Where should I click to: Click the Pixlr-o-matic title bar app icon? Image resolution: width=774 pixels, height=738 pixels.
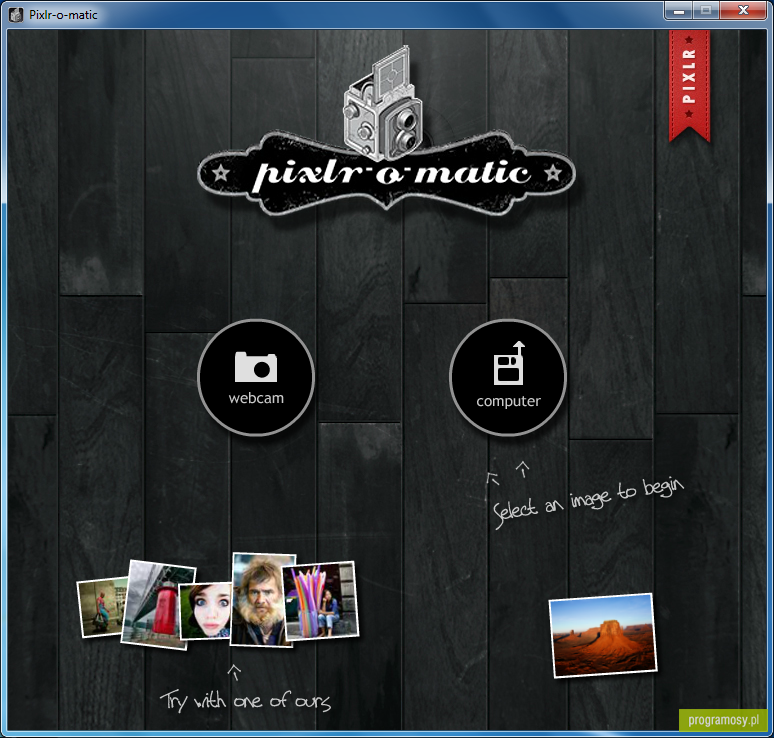16,15
